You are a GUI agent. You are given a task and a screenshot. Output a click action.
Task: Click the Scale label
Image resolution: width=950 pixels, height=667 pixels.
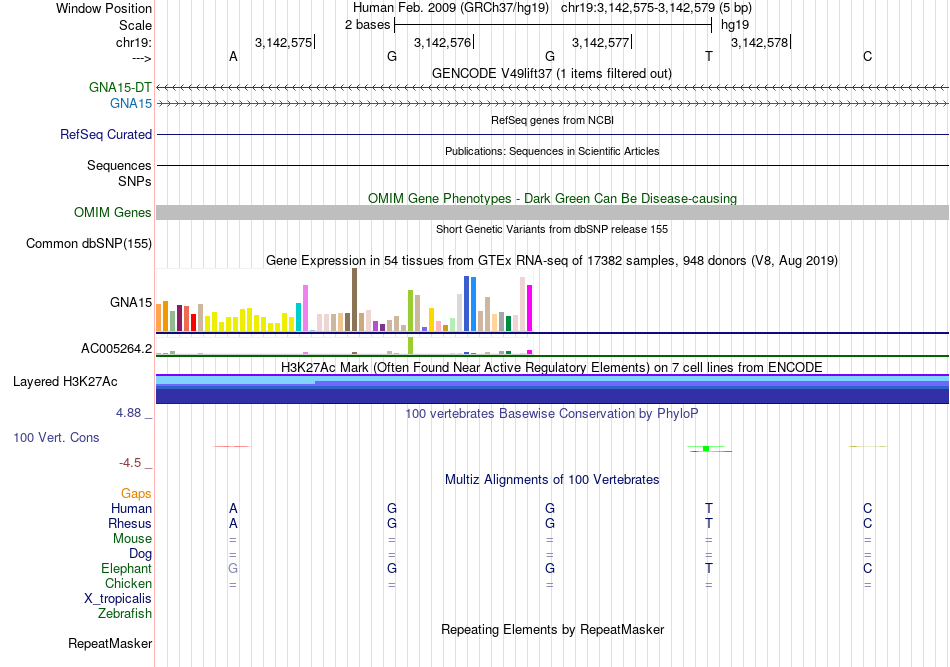tap(135, 25)
